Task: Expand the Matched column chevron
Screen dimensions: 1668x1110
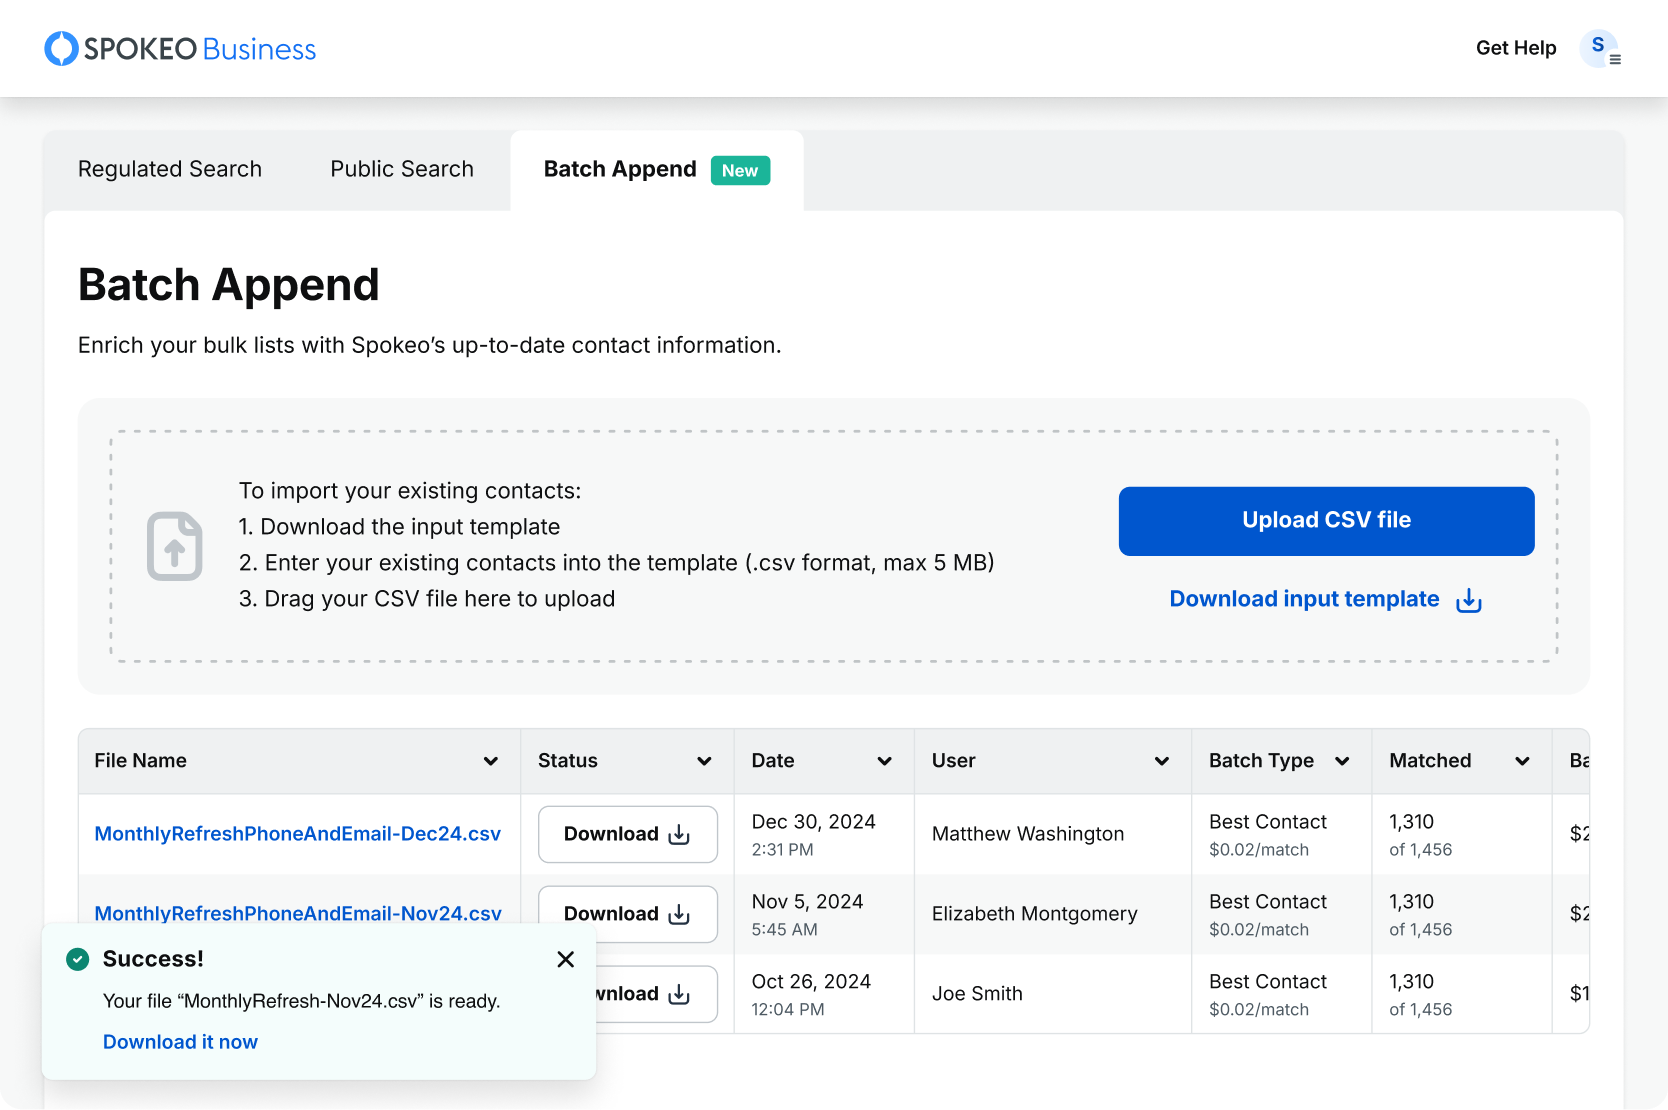Action: (1522, 761)
